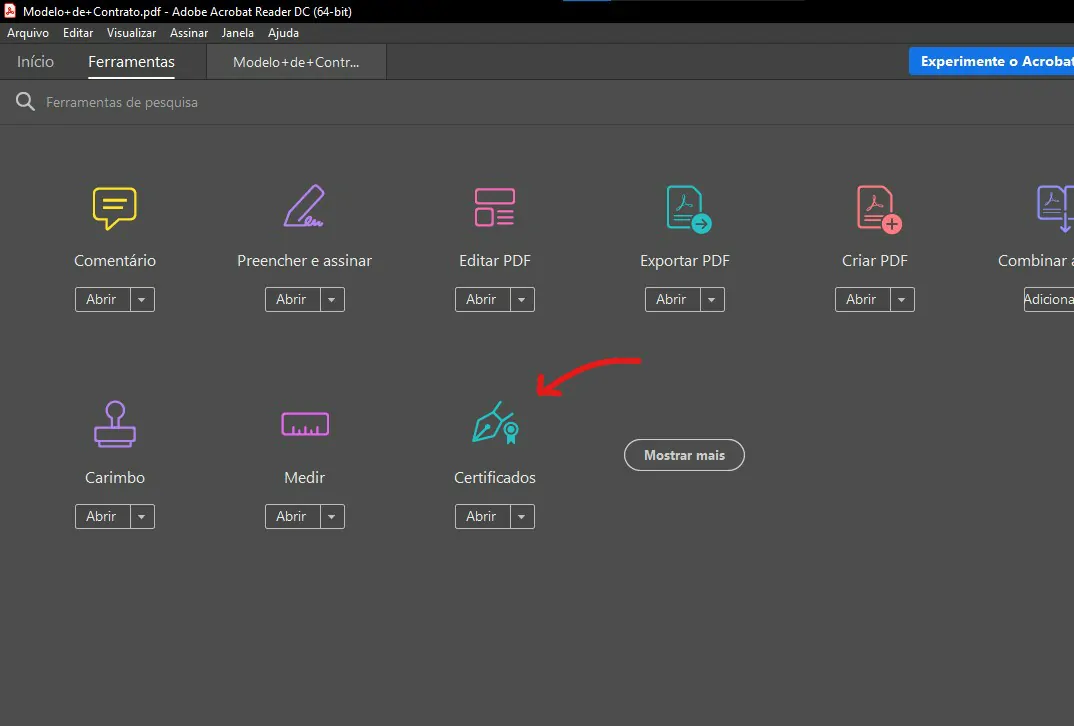Expand dropdown arrow for Exportar PDF
Image resolution: width=1074 pixels, height=726 pixels.
[x=712, y=299]
